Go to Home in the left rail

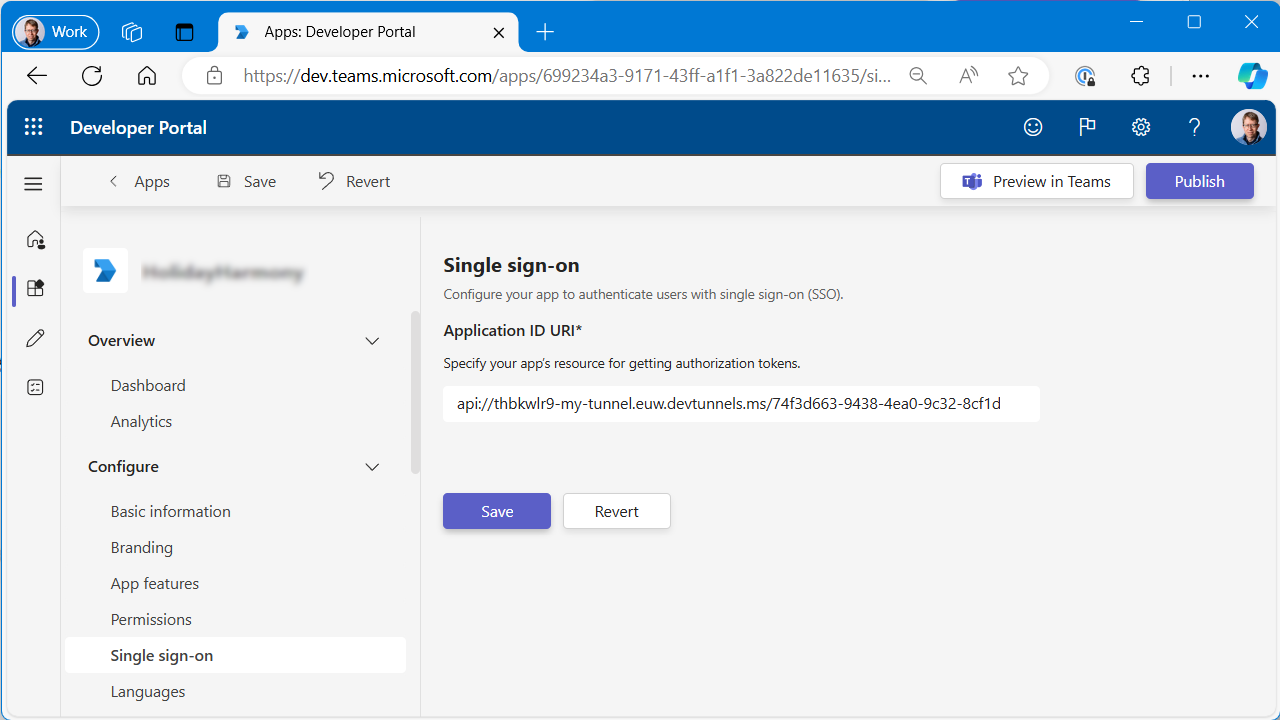(x=35, y=239)
